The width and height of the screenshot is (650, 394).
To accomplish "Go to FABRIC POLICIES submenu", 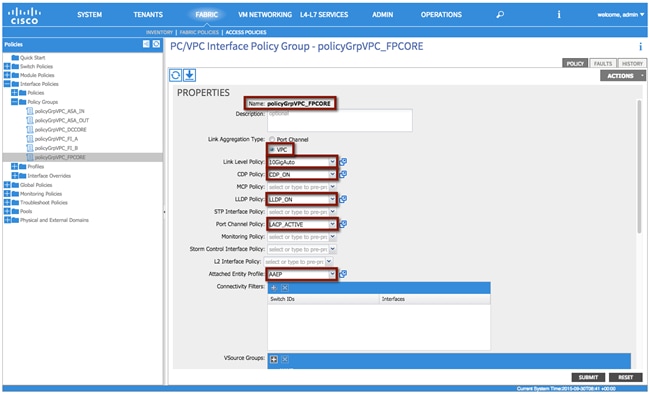I will pyautogui.click(x=199, y=32).
